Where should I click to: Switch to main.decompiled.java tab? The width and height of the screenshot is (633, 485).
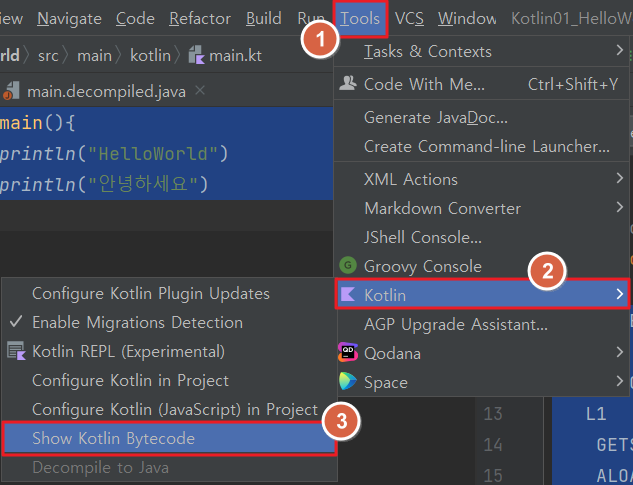(x=107, y=91)
